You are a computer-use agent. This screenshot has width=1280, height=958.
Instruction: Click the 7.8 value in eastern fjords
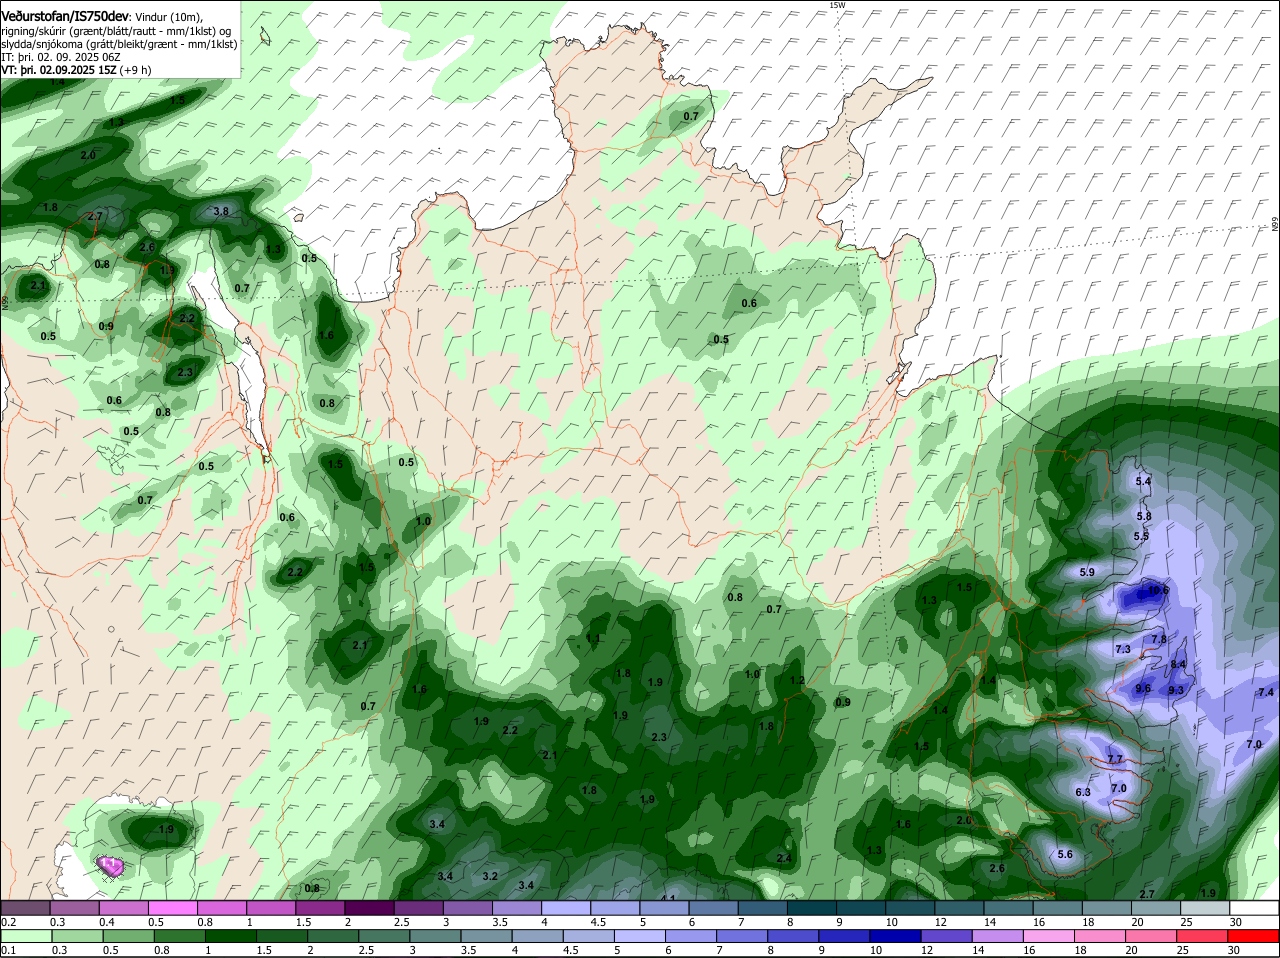tap(1159, 639)
